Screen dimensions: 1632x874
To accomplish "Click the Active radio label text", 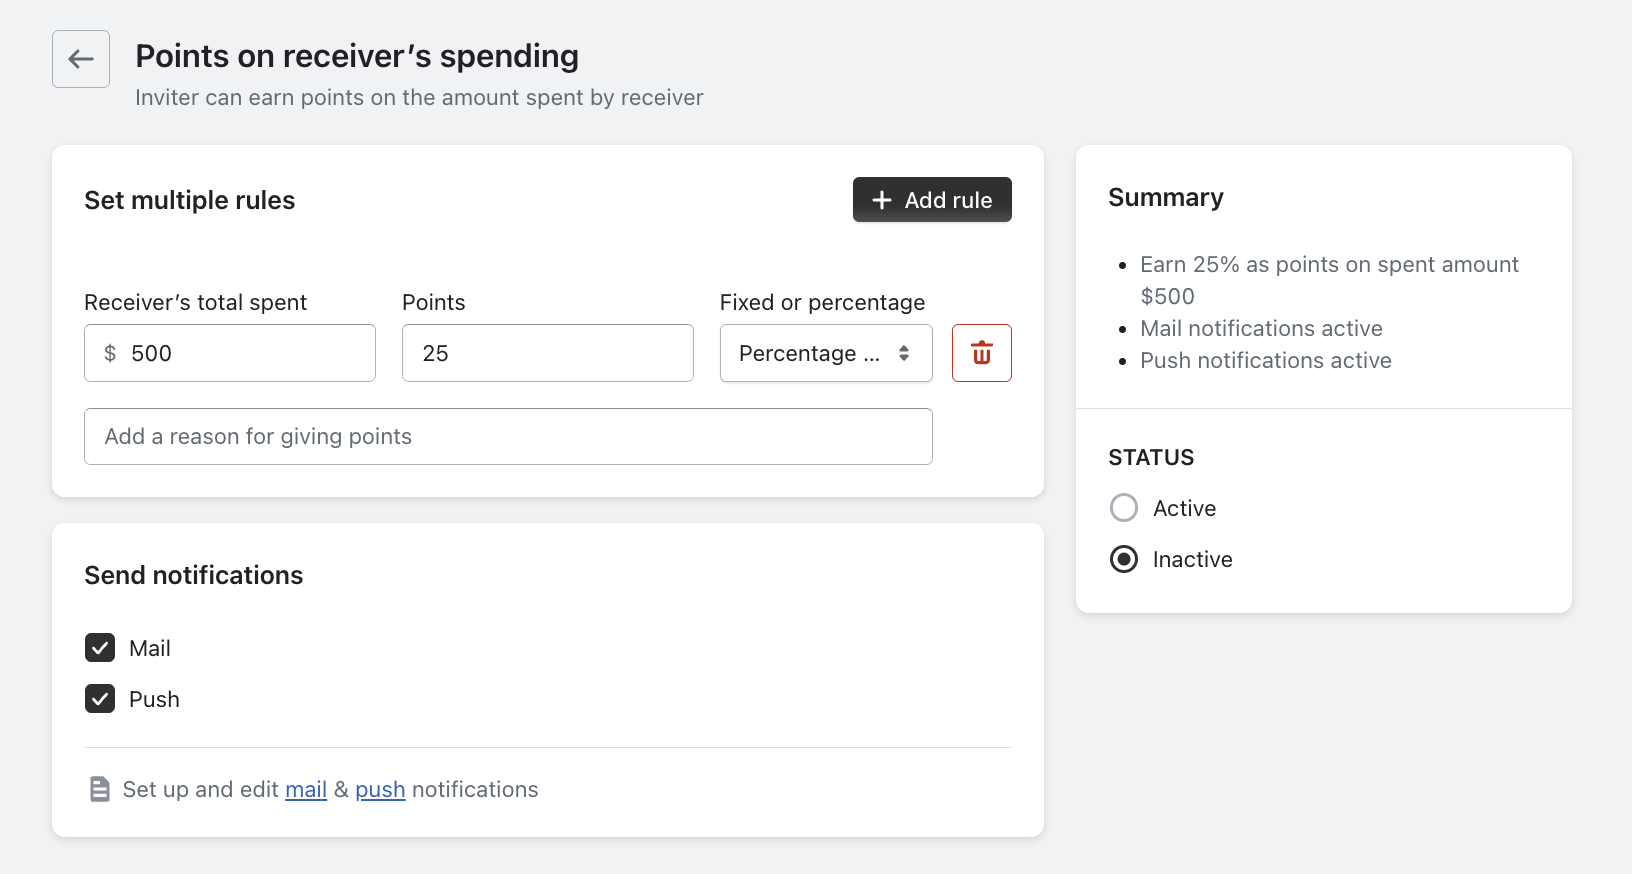I will [1184, 508].
